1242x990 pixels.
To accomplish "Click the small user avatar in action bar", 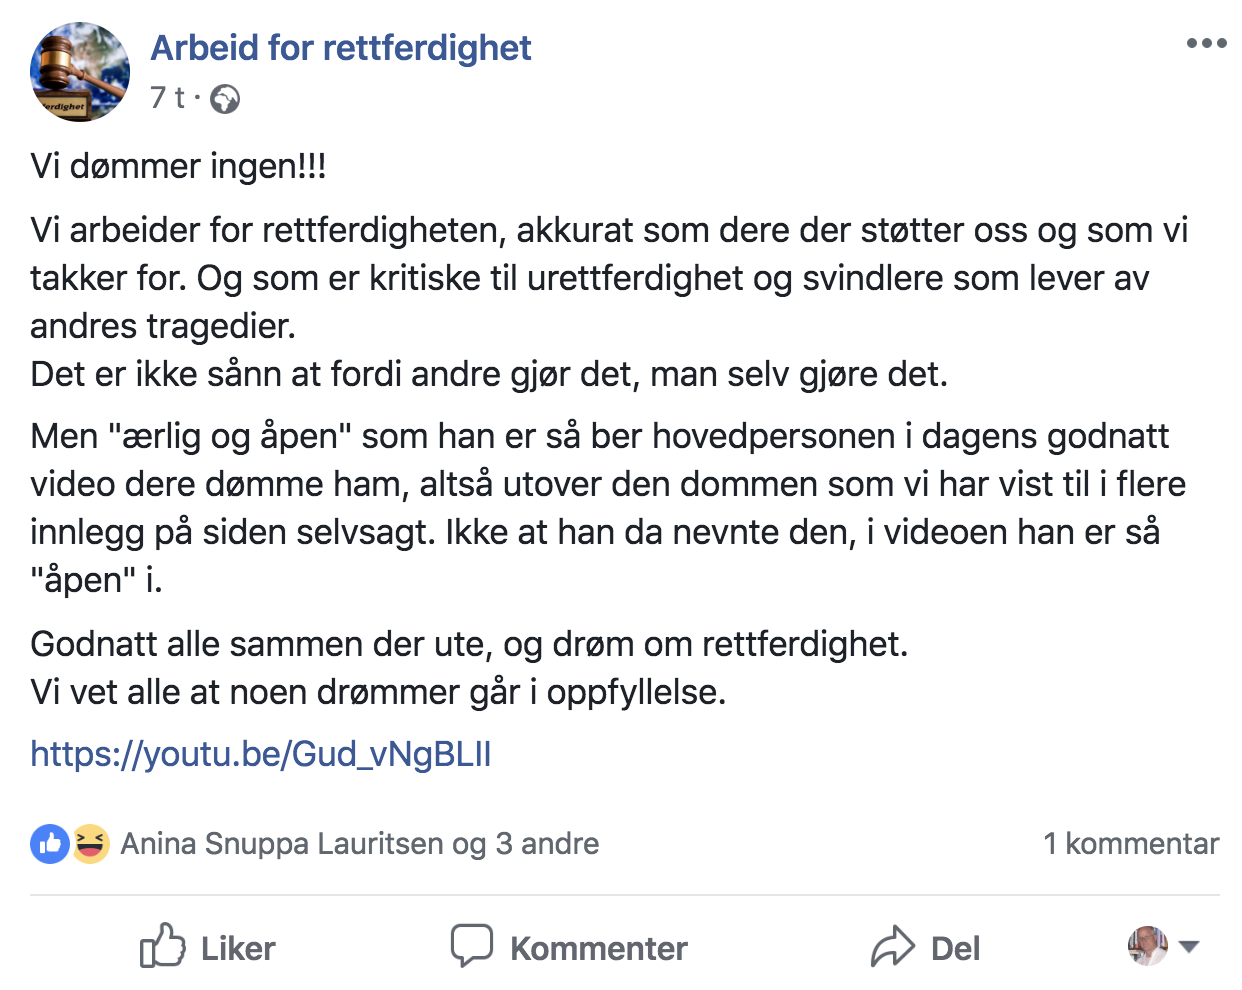I will pos(1148,946).
